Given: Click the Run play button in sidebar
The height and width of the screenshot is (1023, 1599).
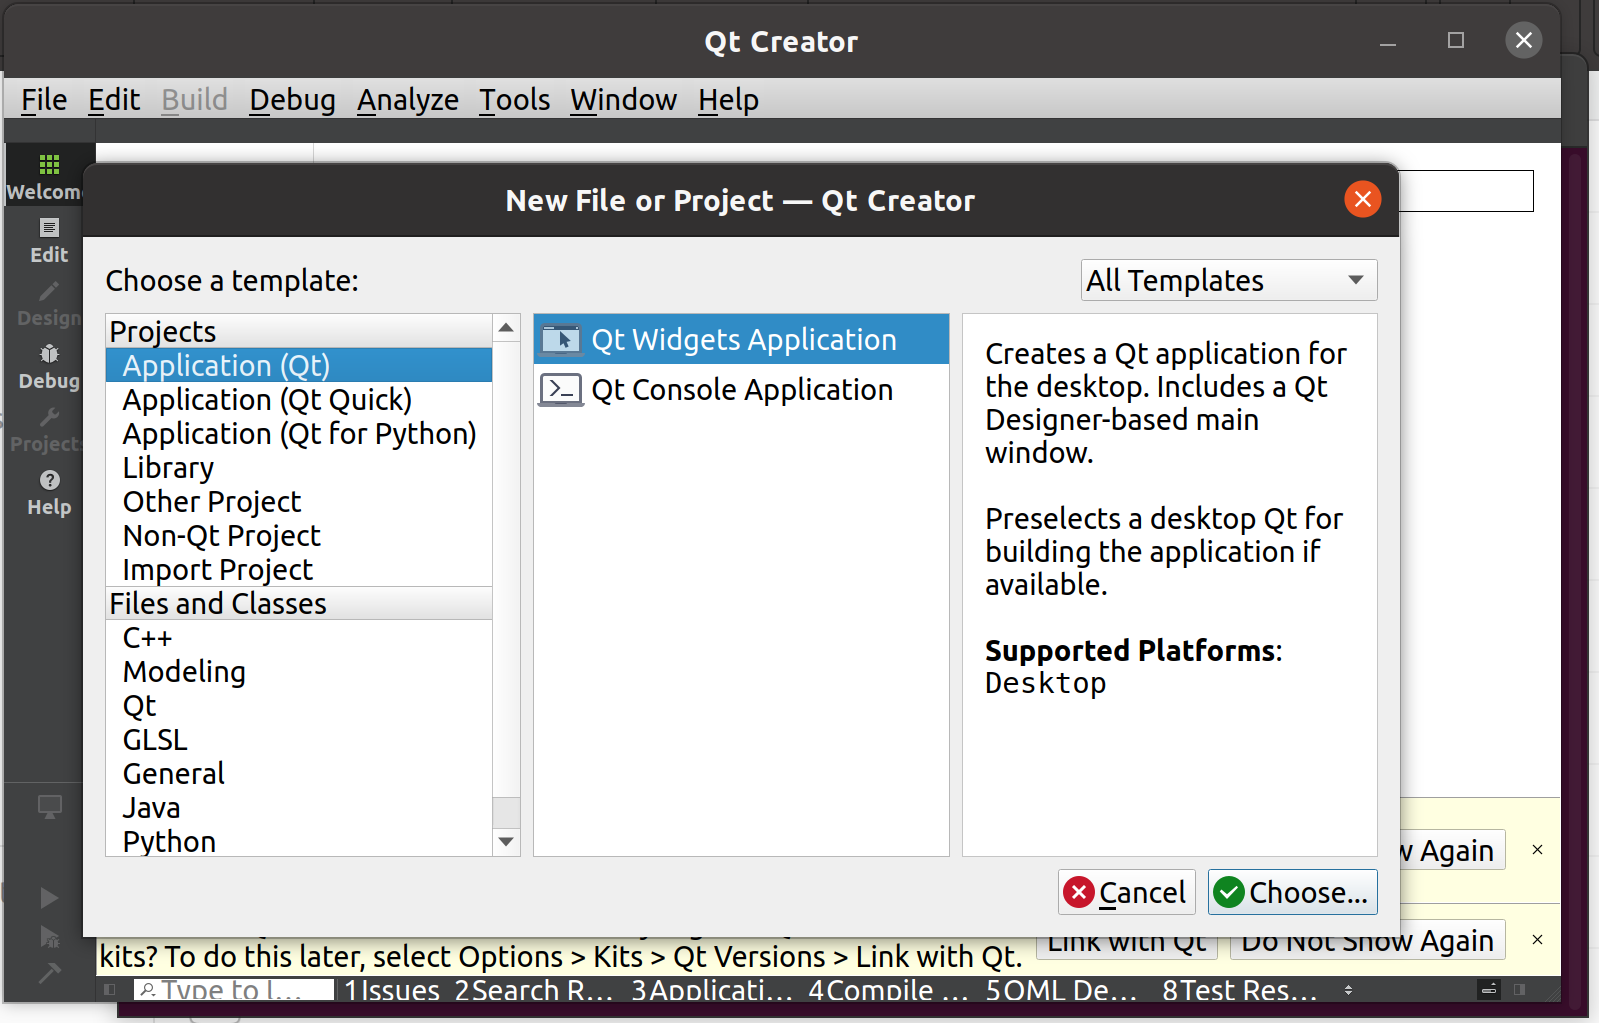Looking at the screenshot, I should (x=49, y=897).
